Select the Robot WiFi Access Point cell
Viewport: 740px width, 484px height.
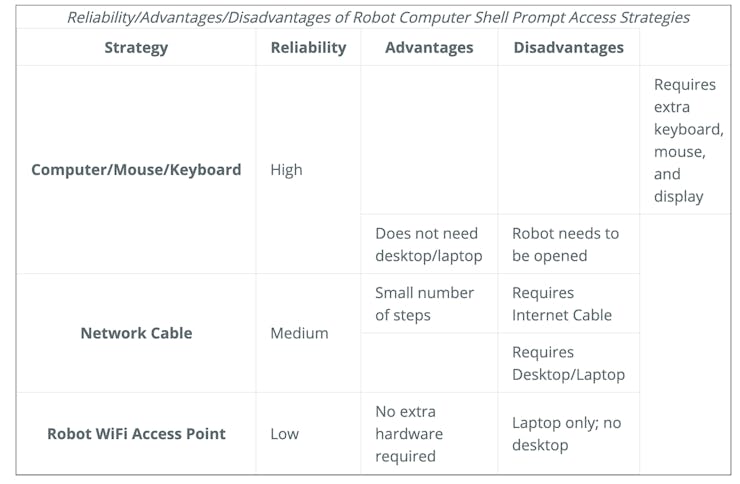[x=136, y=433]
